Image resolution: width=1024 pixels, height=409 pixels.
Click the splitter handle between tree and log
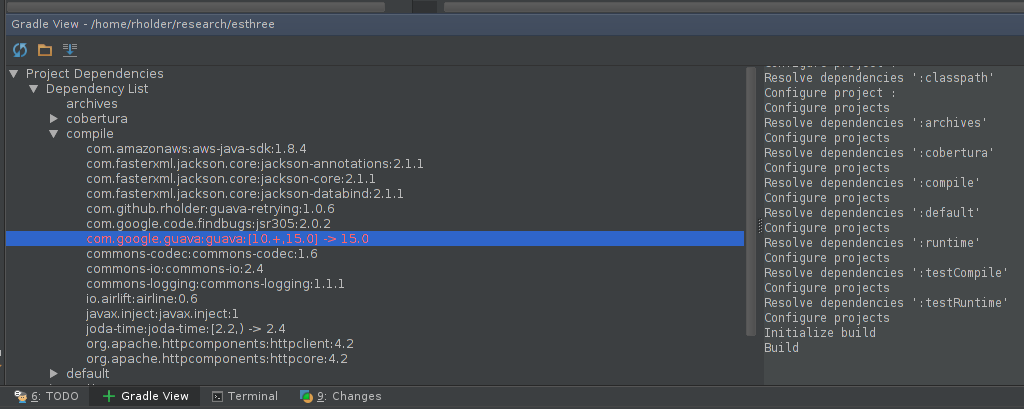pyautogui.click(x=760, y=225)
